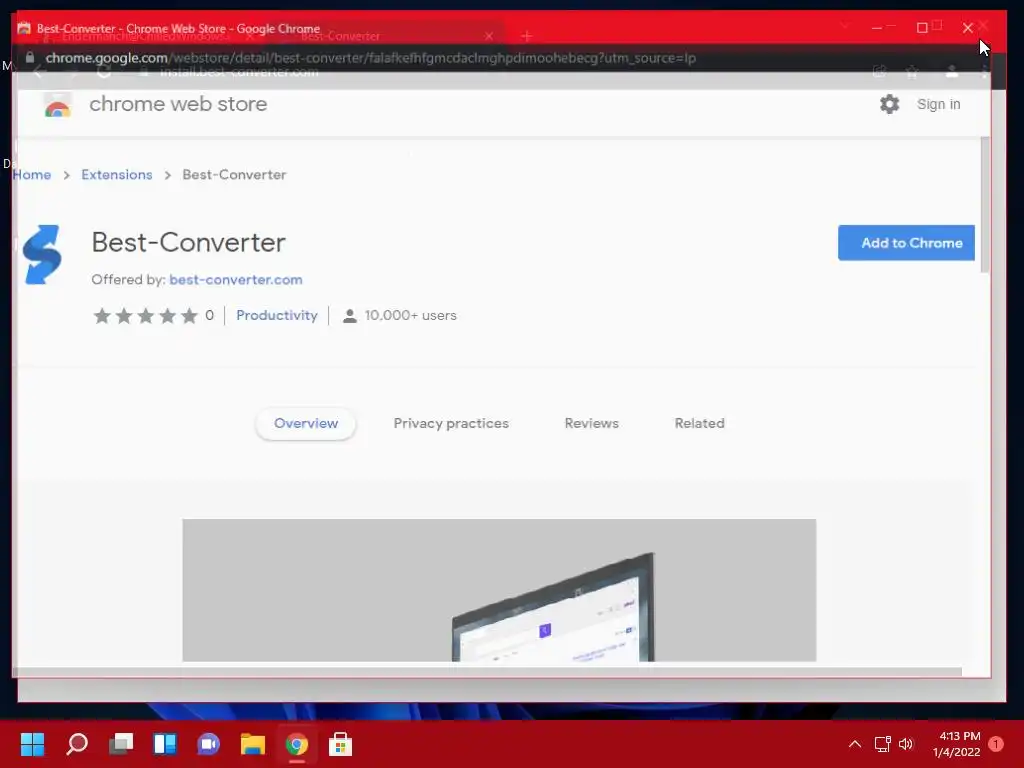Click the Best-Converter extension logo icon
The width and height of the screenshot is (1024, 768).
tap(42, 255)
